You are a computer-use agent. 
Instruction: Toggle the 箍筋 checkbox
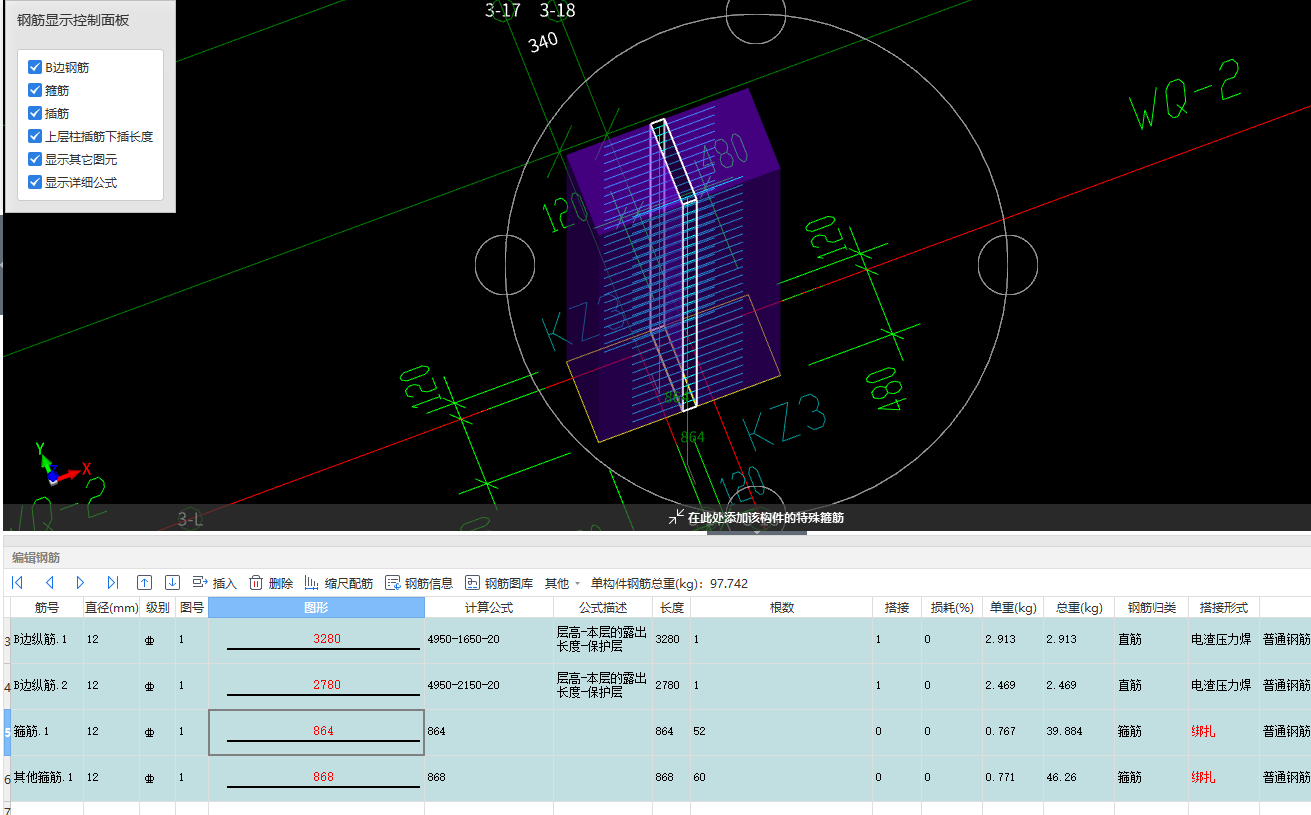tap(35, 90)
